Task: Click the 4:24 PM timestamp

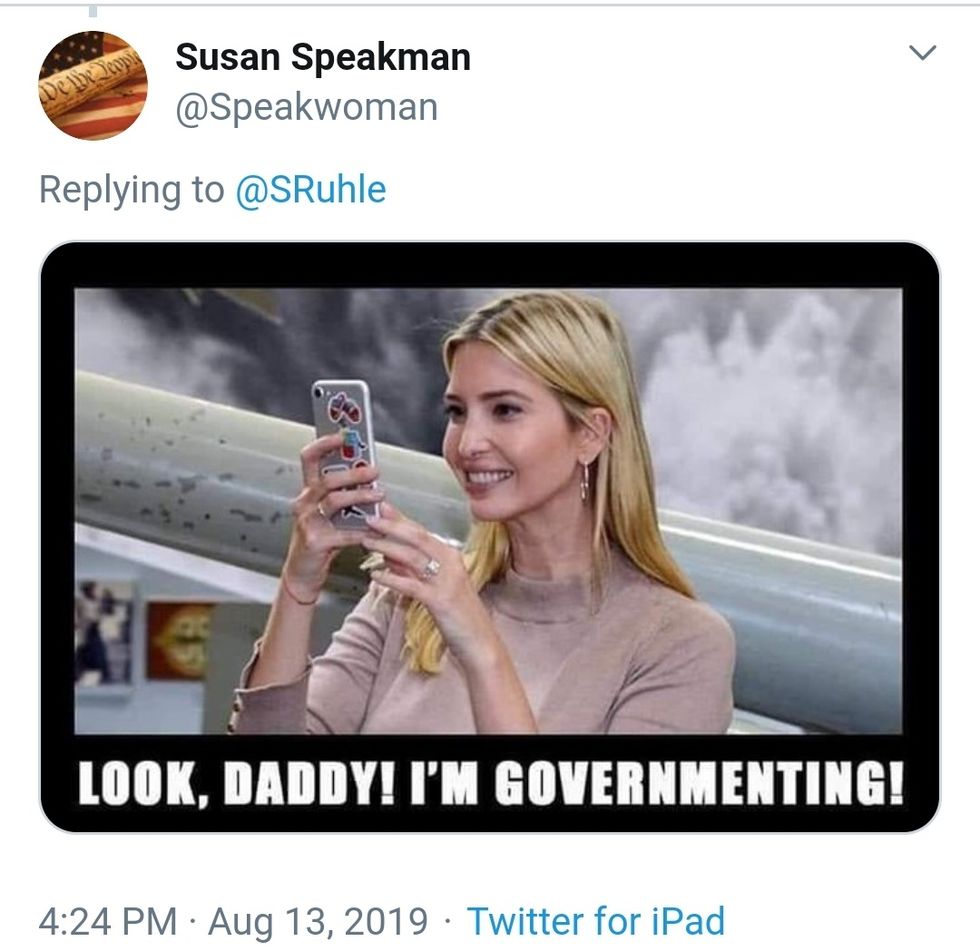Action: tap(109, 920)
